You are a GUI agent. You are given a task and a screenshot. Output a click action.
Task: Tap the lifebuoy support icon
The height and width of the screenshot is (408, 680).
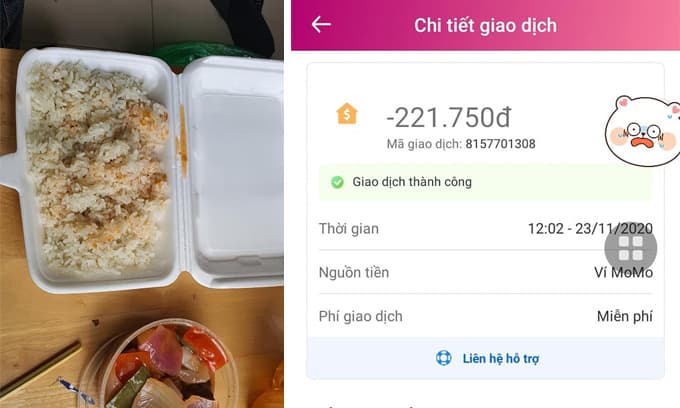coord(443,358)
